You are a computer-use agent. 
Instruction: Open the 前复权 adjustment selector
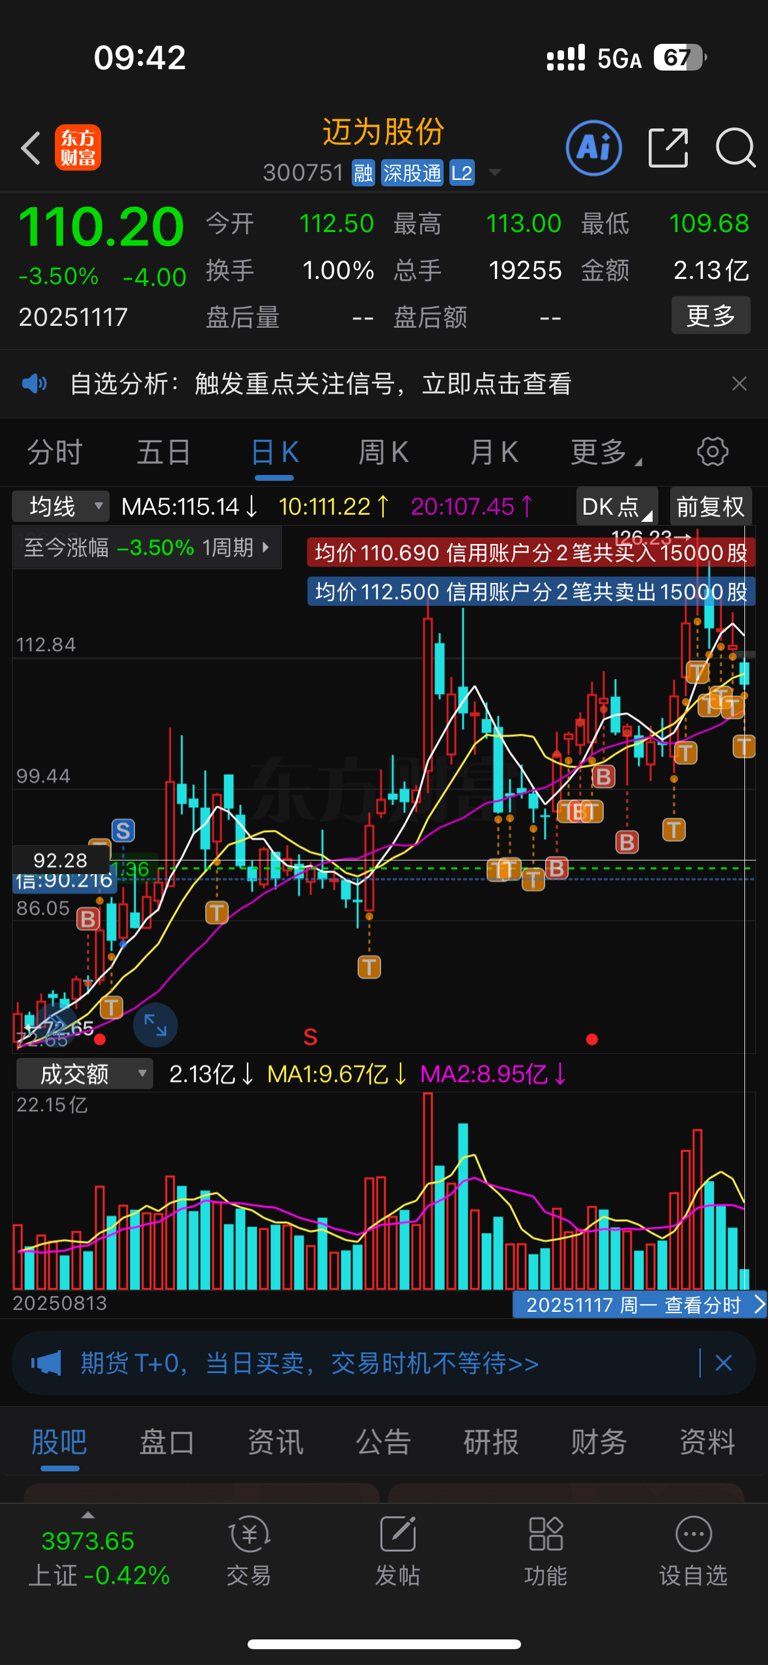pos(710,506)
